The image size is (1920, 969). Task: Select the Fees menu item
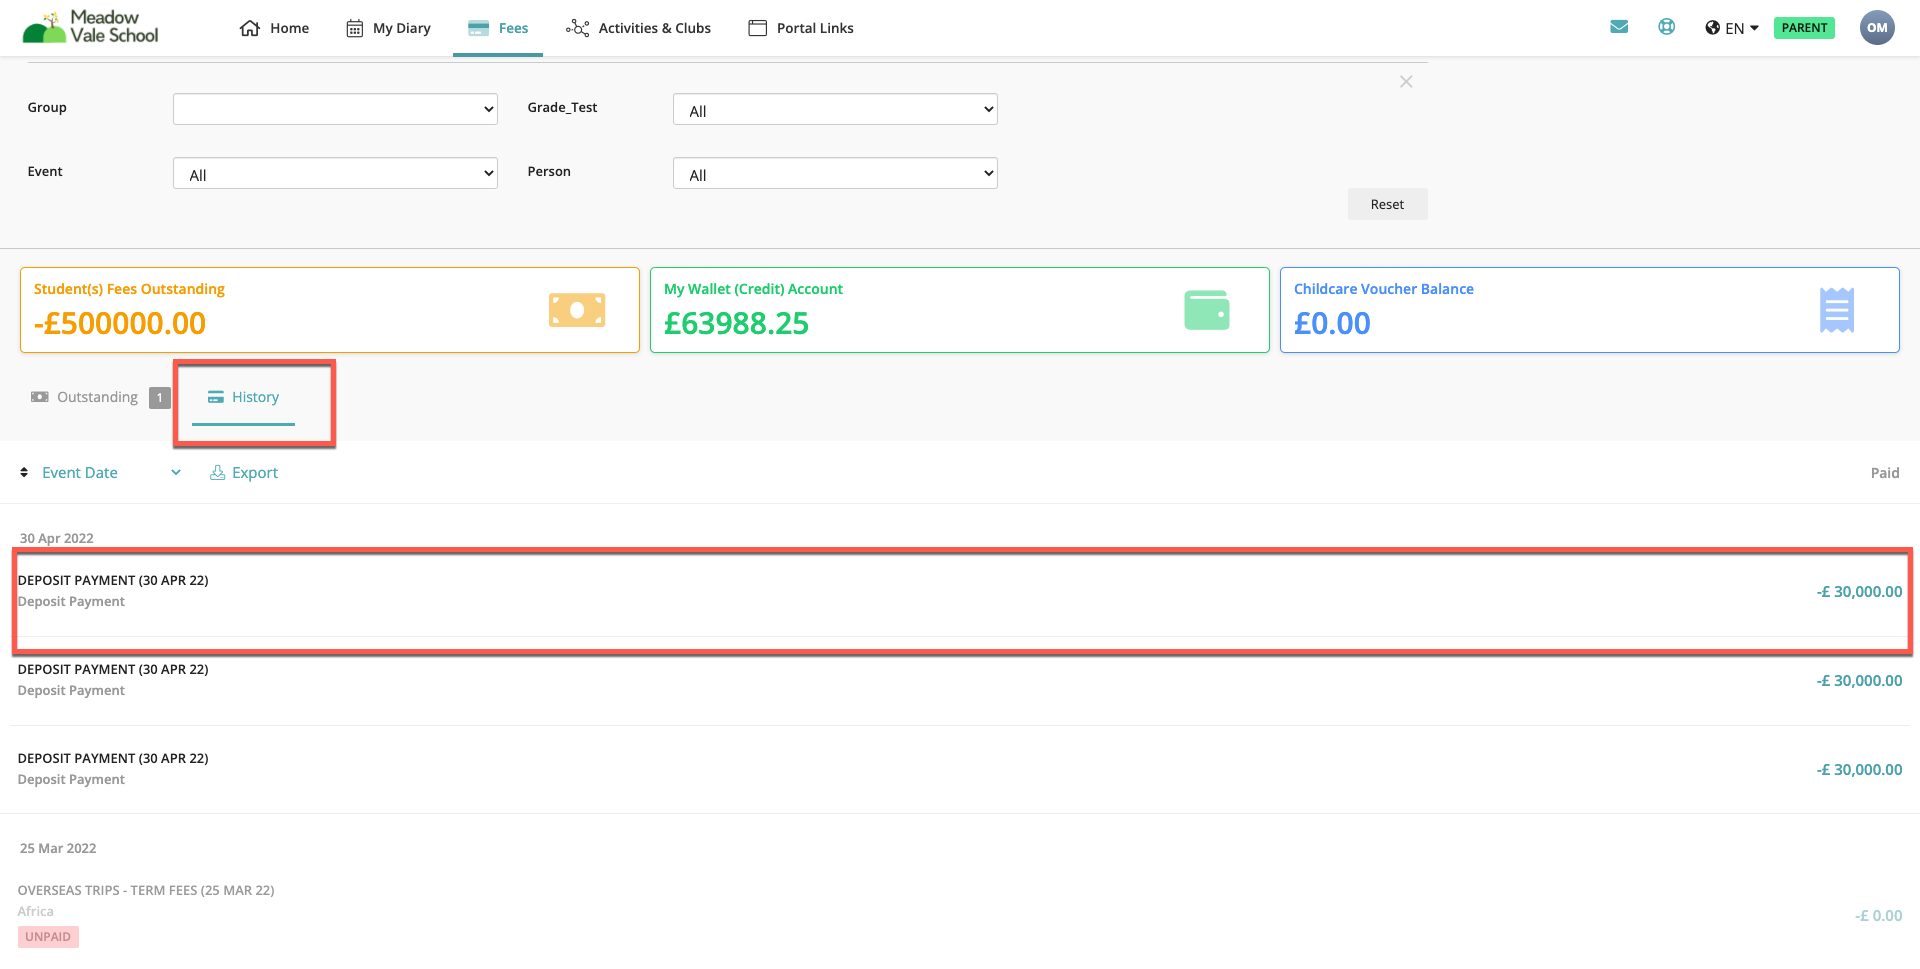point(498,28)
